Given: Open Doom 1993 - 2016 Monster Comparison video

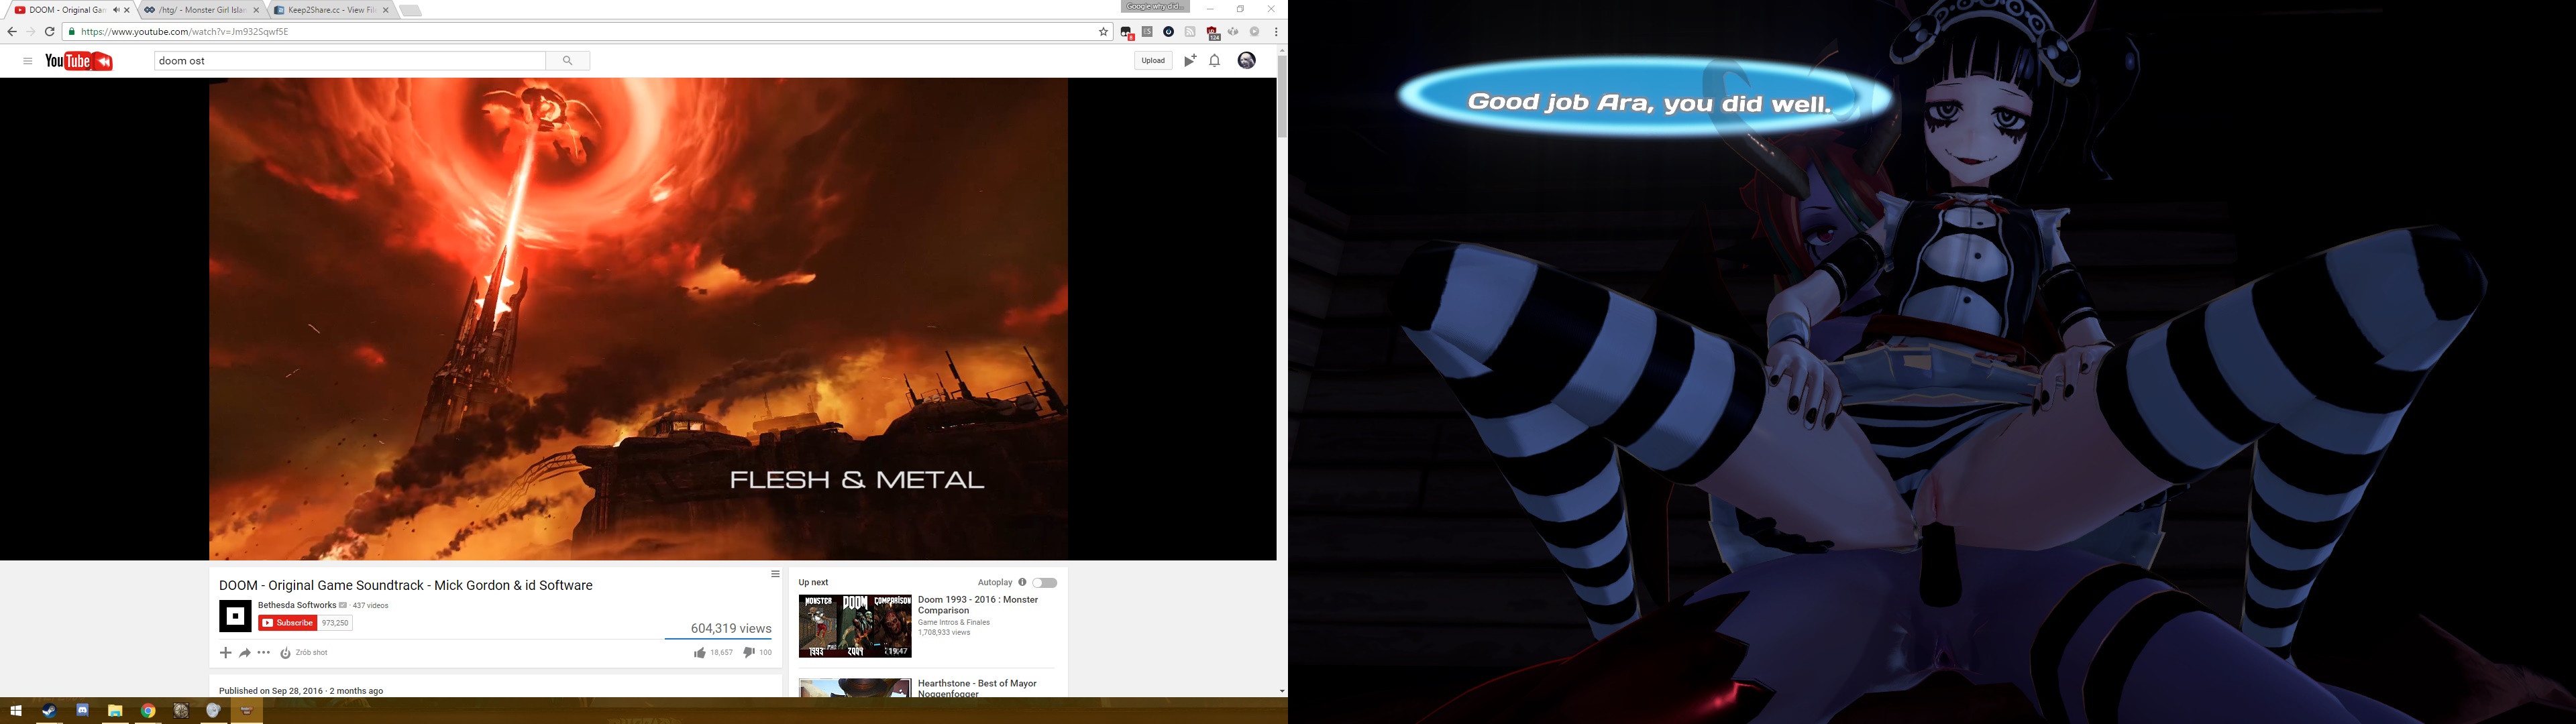Looking at the screenshot, I should (978, 605).
